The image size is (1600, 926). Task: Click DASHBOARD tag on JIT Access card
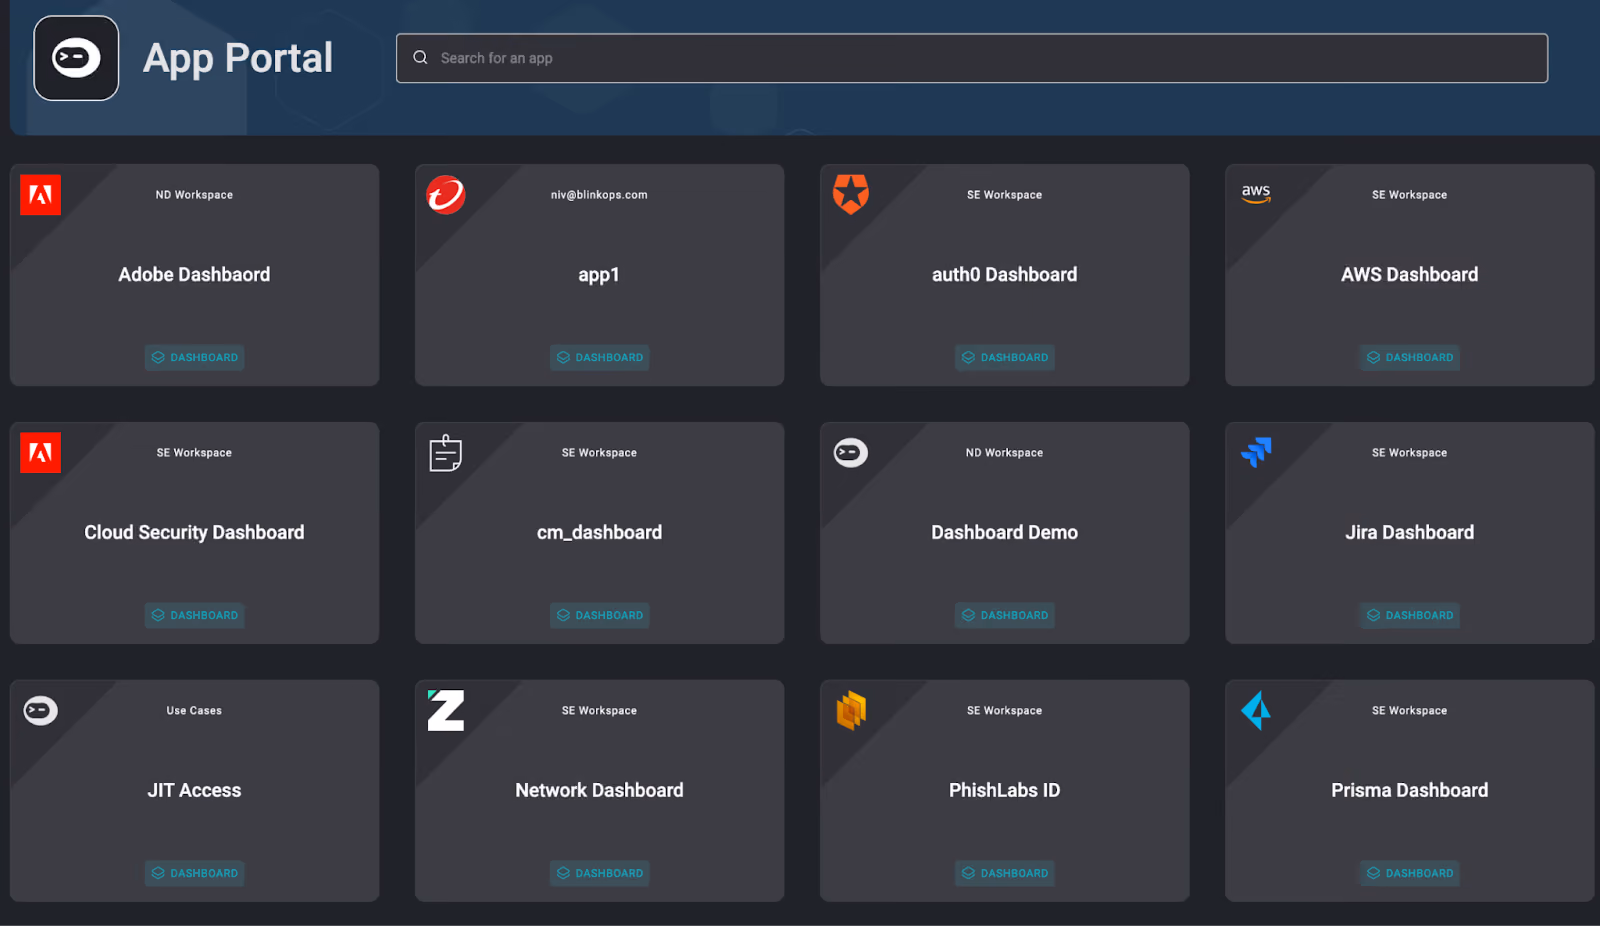194,873
